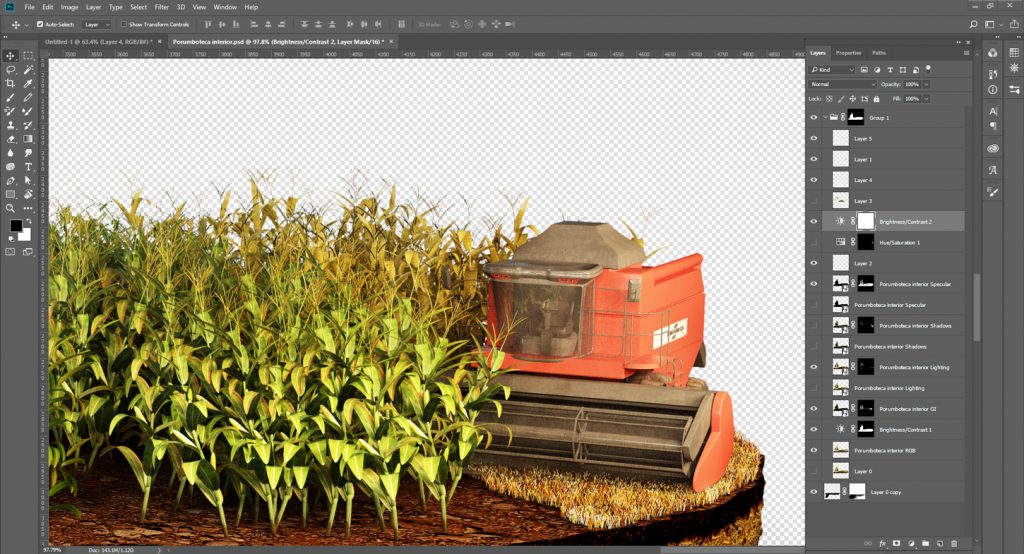1024x554 pixels.
Task: Open the Filter menu
Action: coord(161,7)
